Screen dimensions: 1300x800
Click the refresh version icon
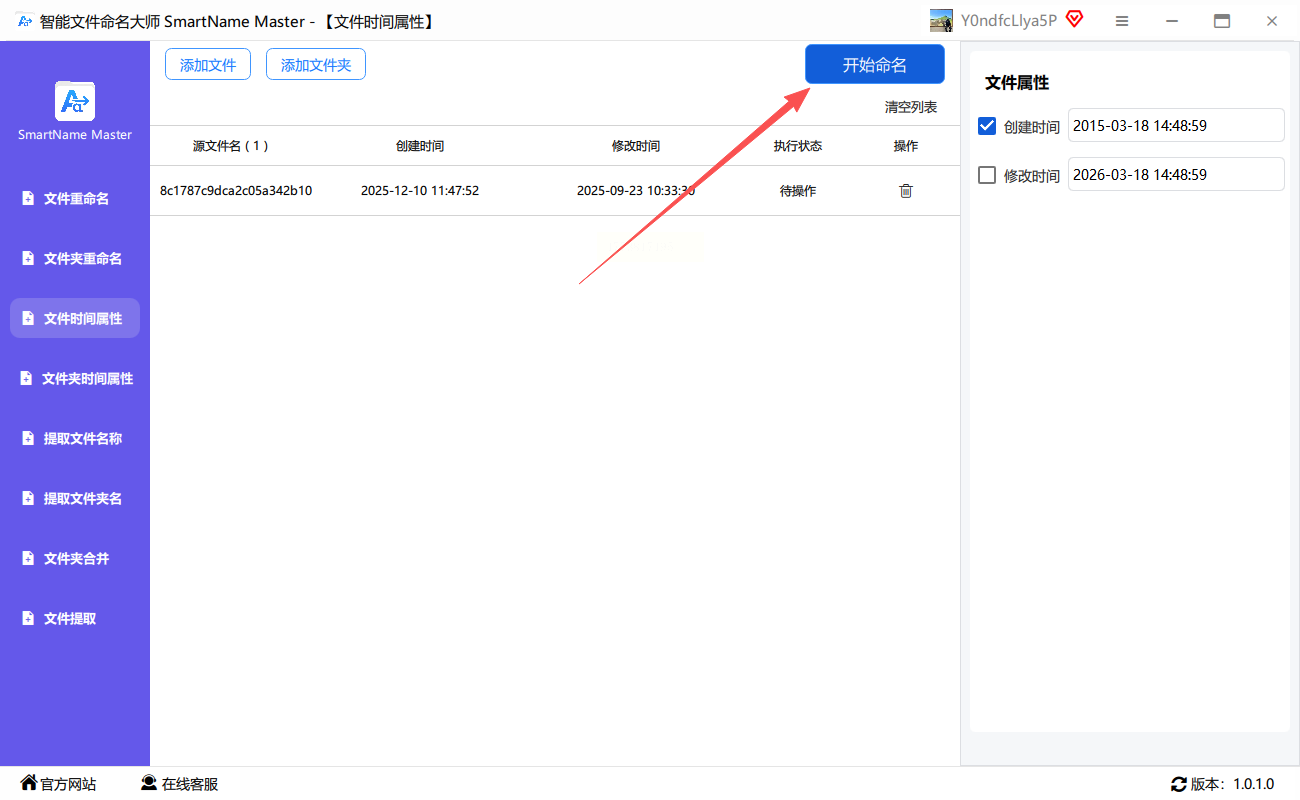1178,784
